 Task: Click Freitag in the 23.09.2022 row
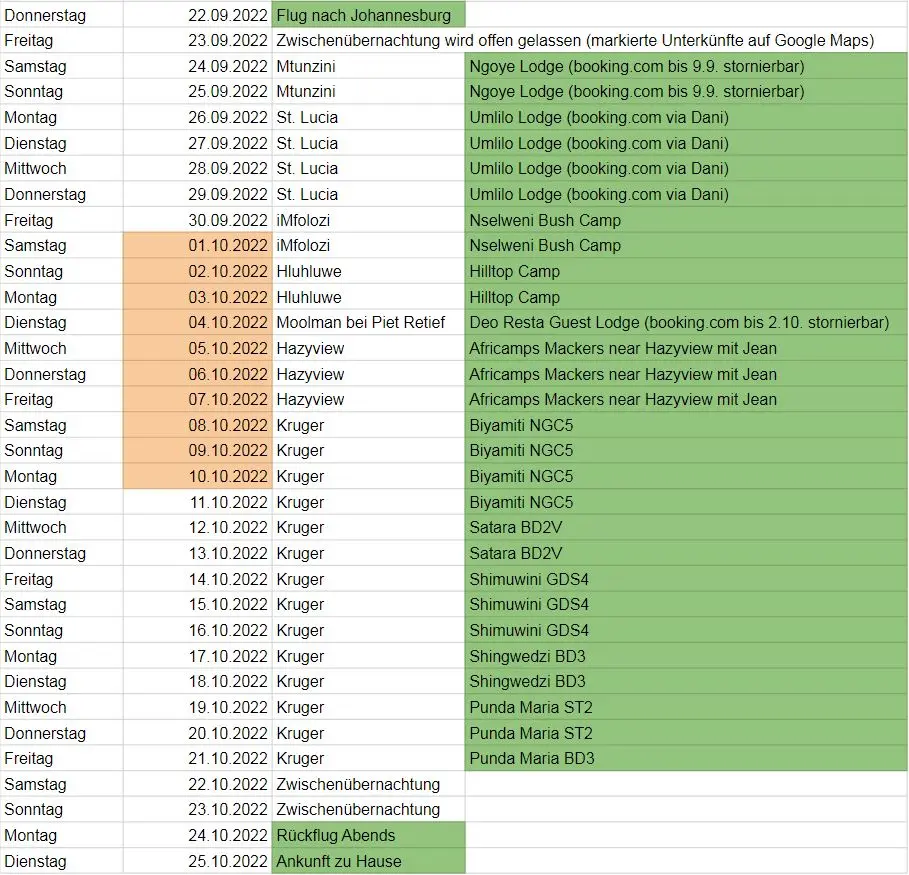tap(62, 40)
